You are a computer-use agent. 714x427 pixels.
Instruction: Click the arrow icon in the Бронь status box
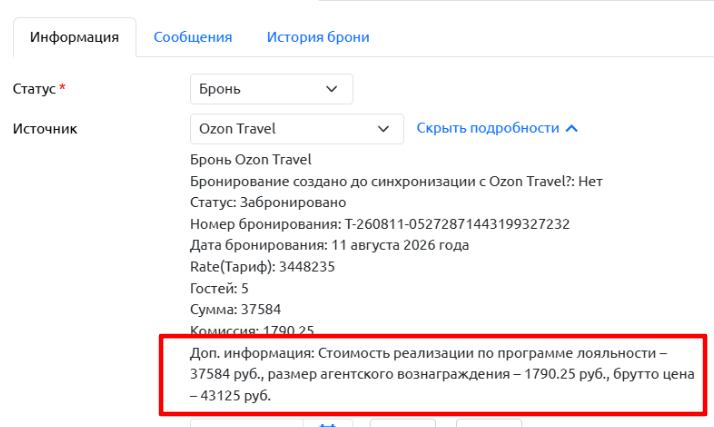pos(332,89)
